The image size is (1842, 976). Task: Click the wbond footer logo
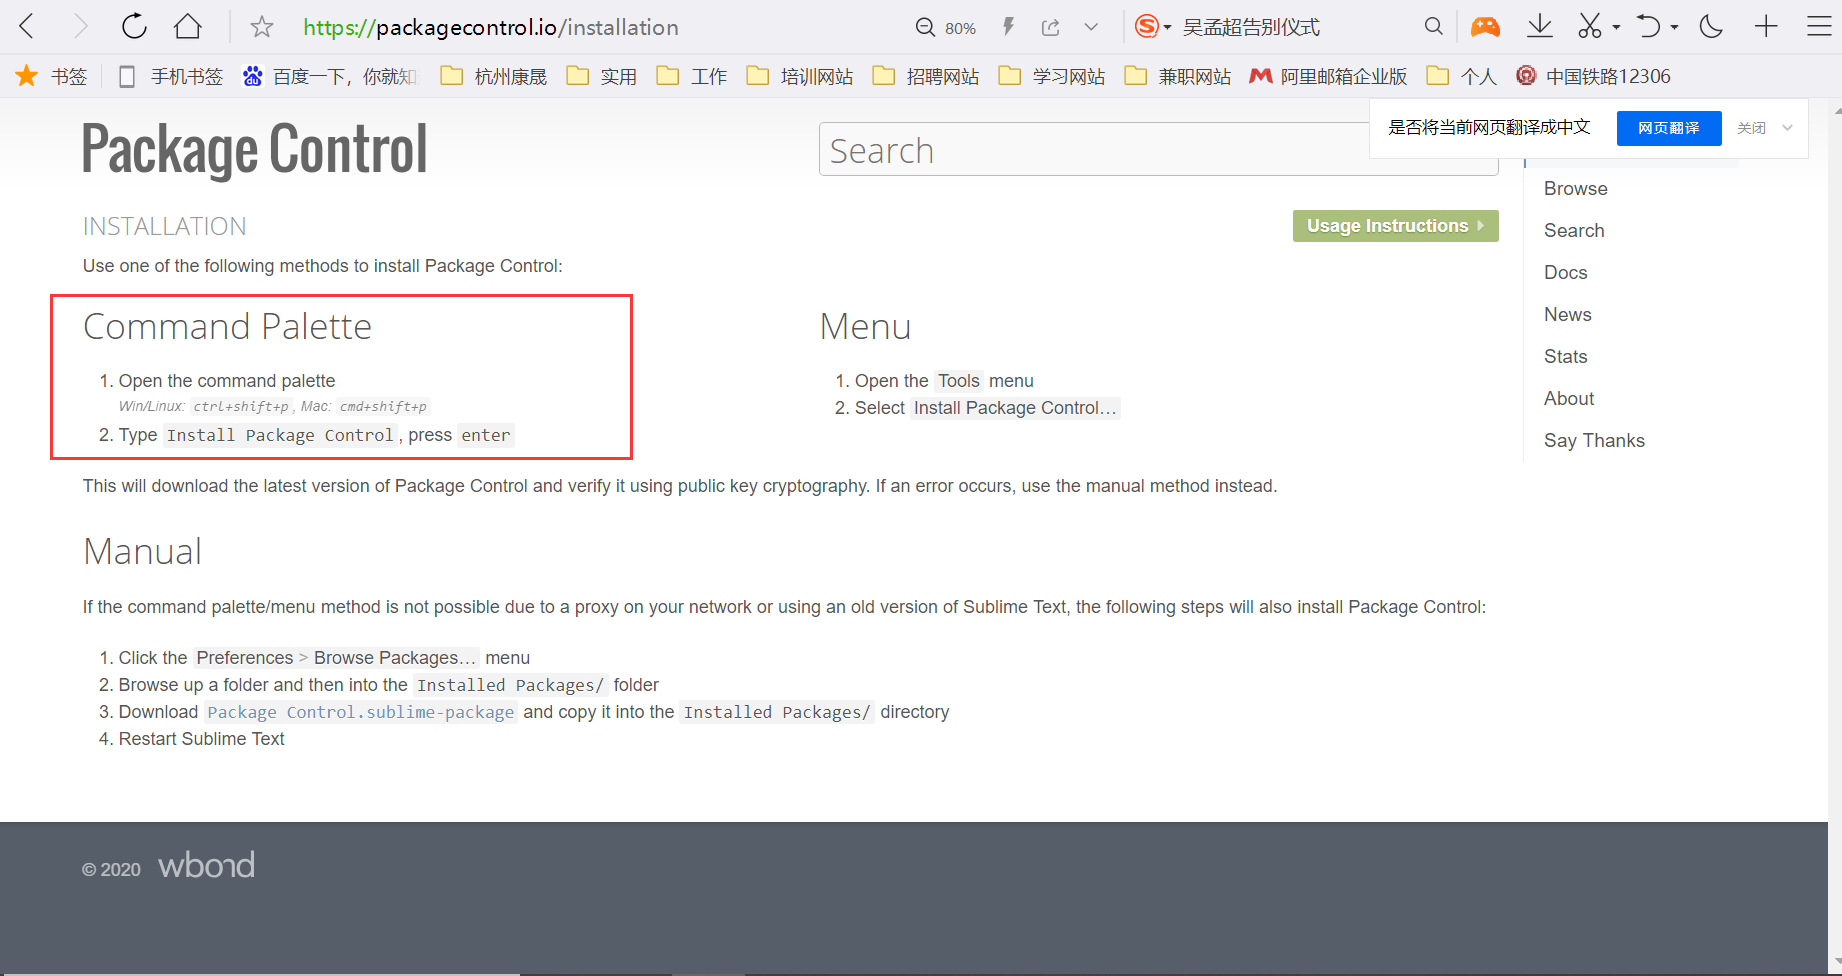[207, 865]
